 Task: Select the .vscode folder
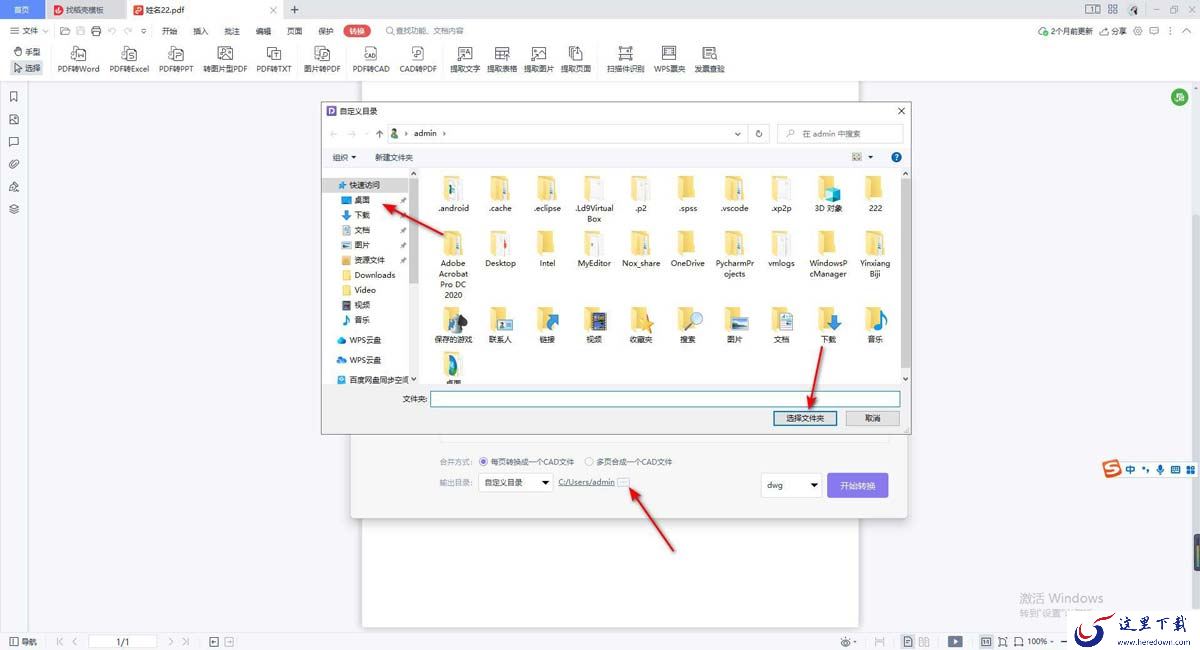point(735,194)
